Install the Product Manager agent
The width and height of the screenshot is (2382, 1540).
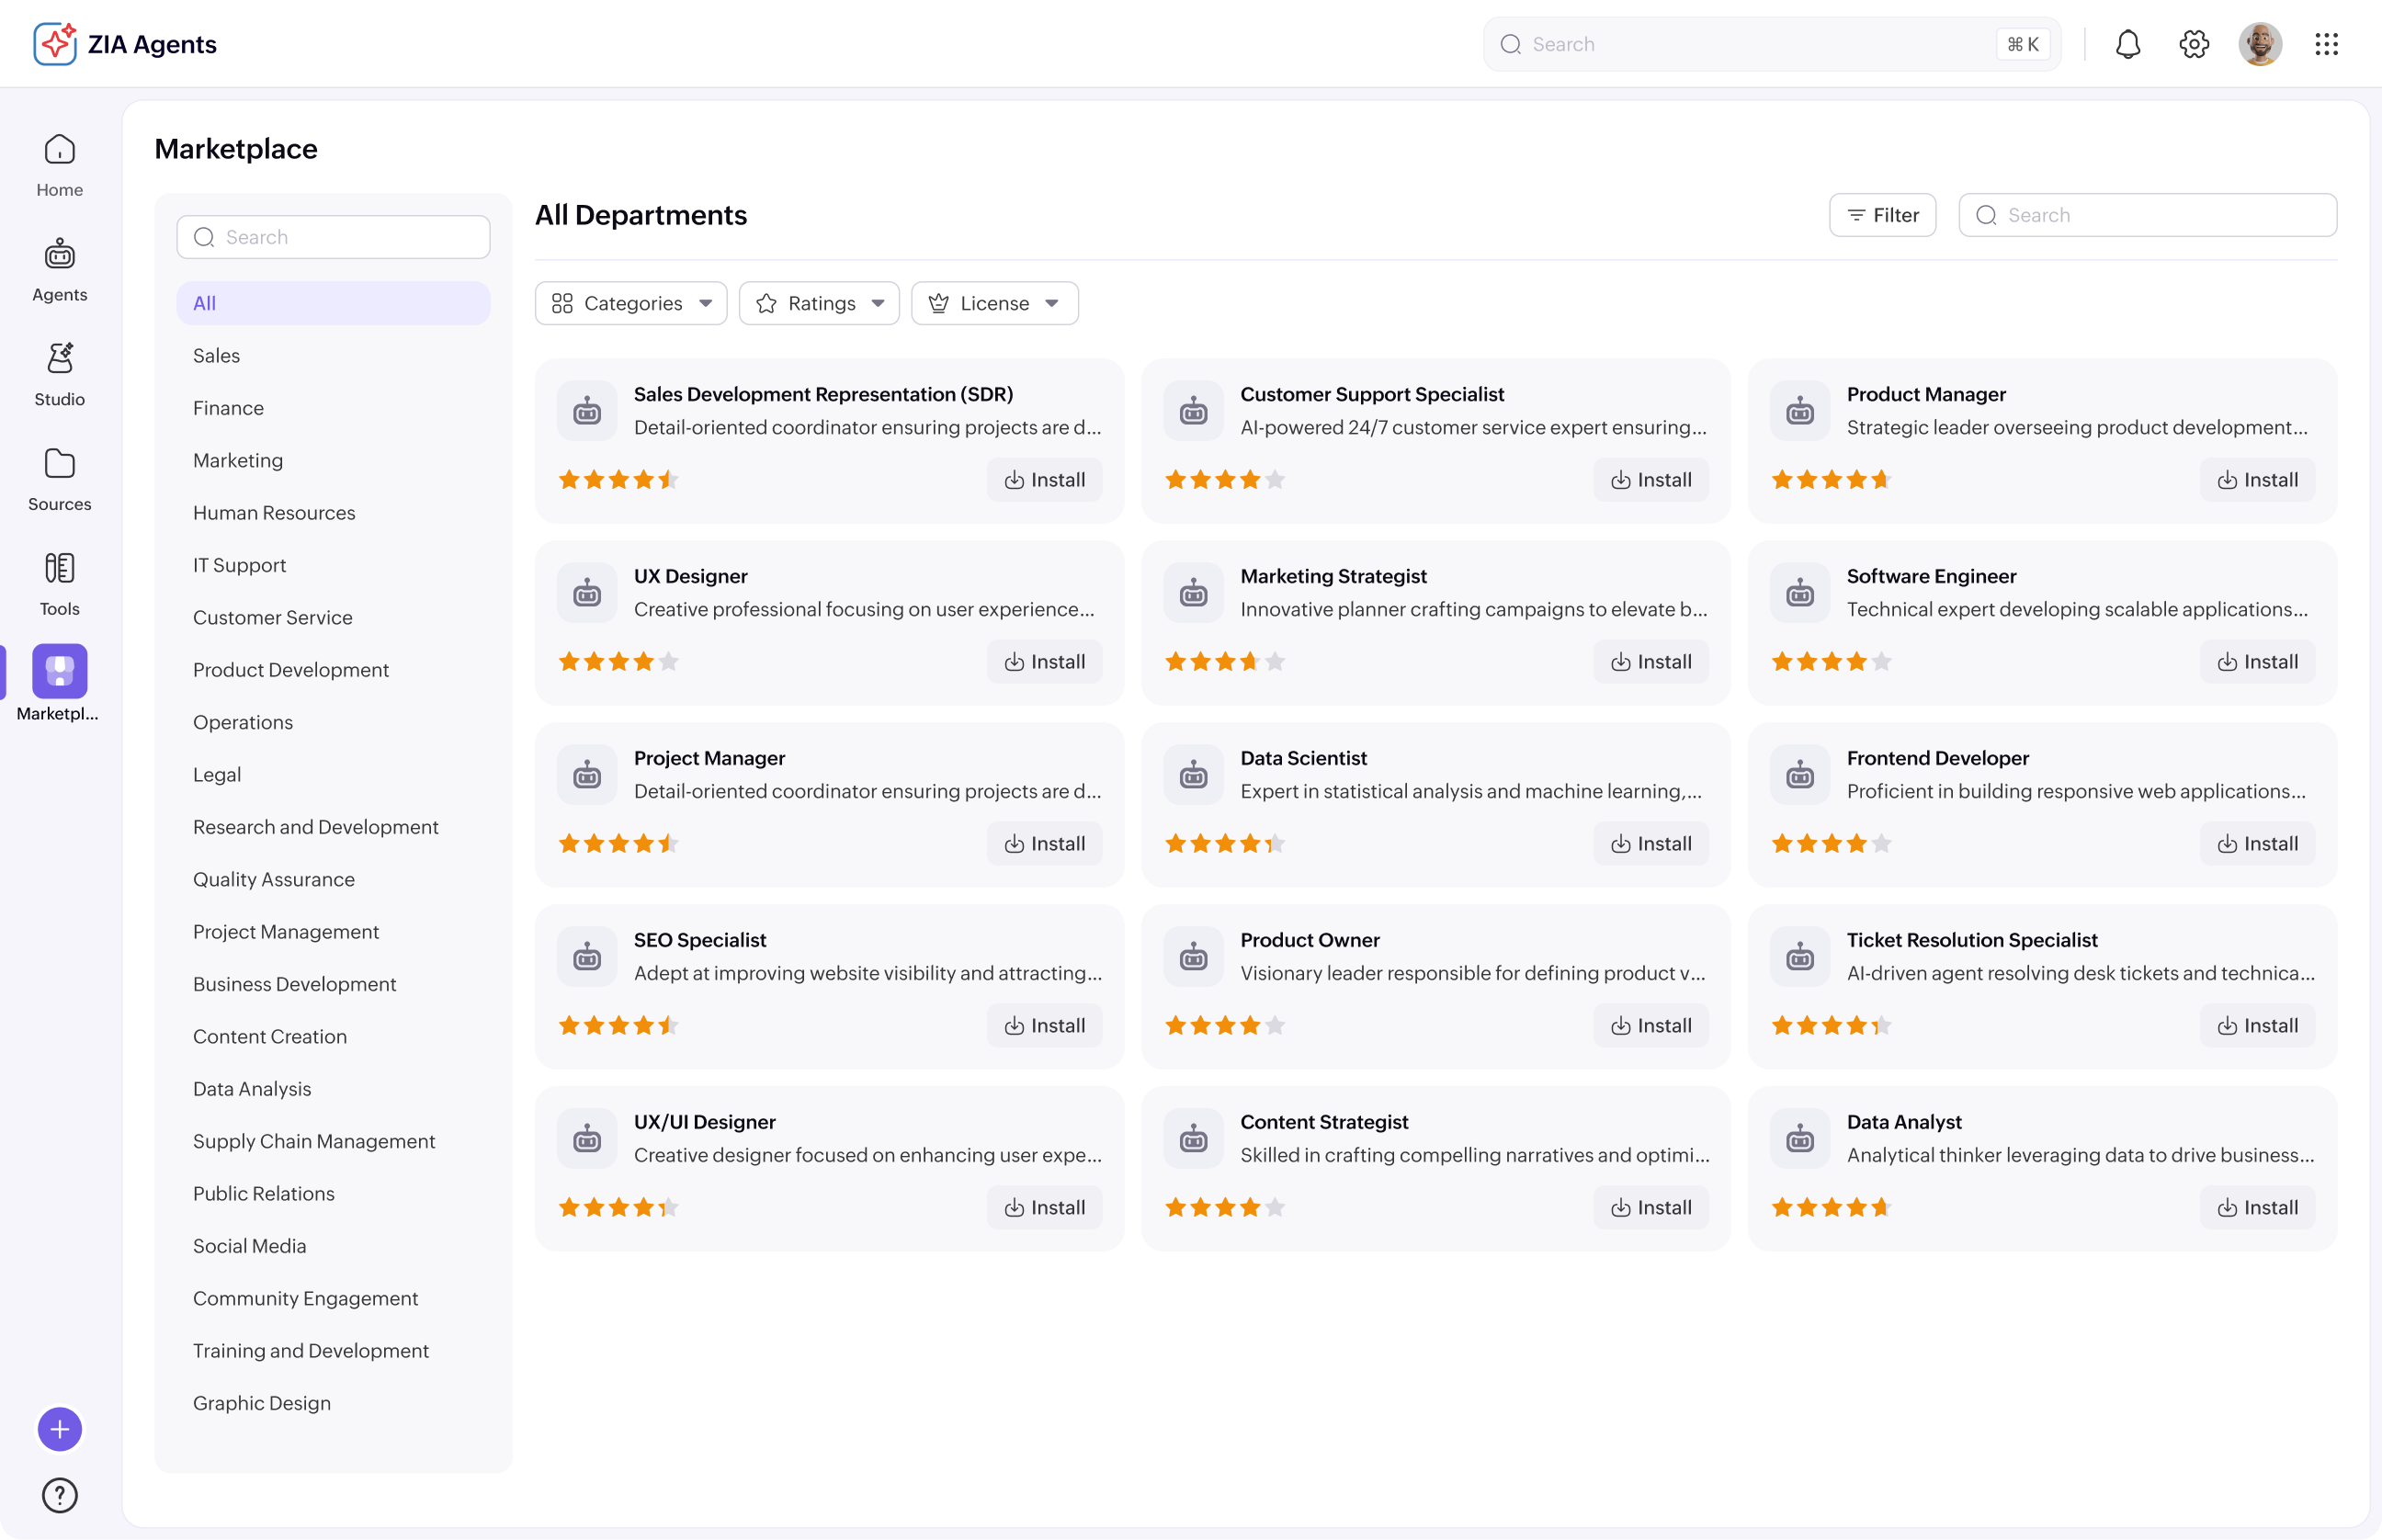2257,480
